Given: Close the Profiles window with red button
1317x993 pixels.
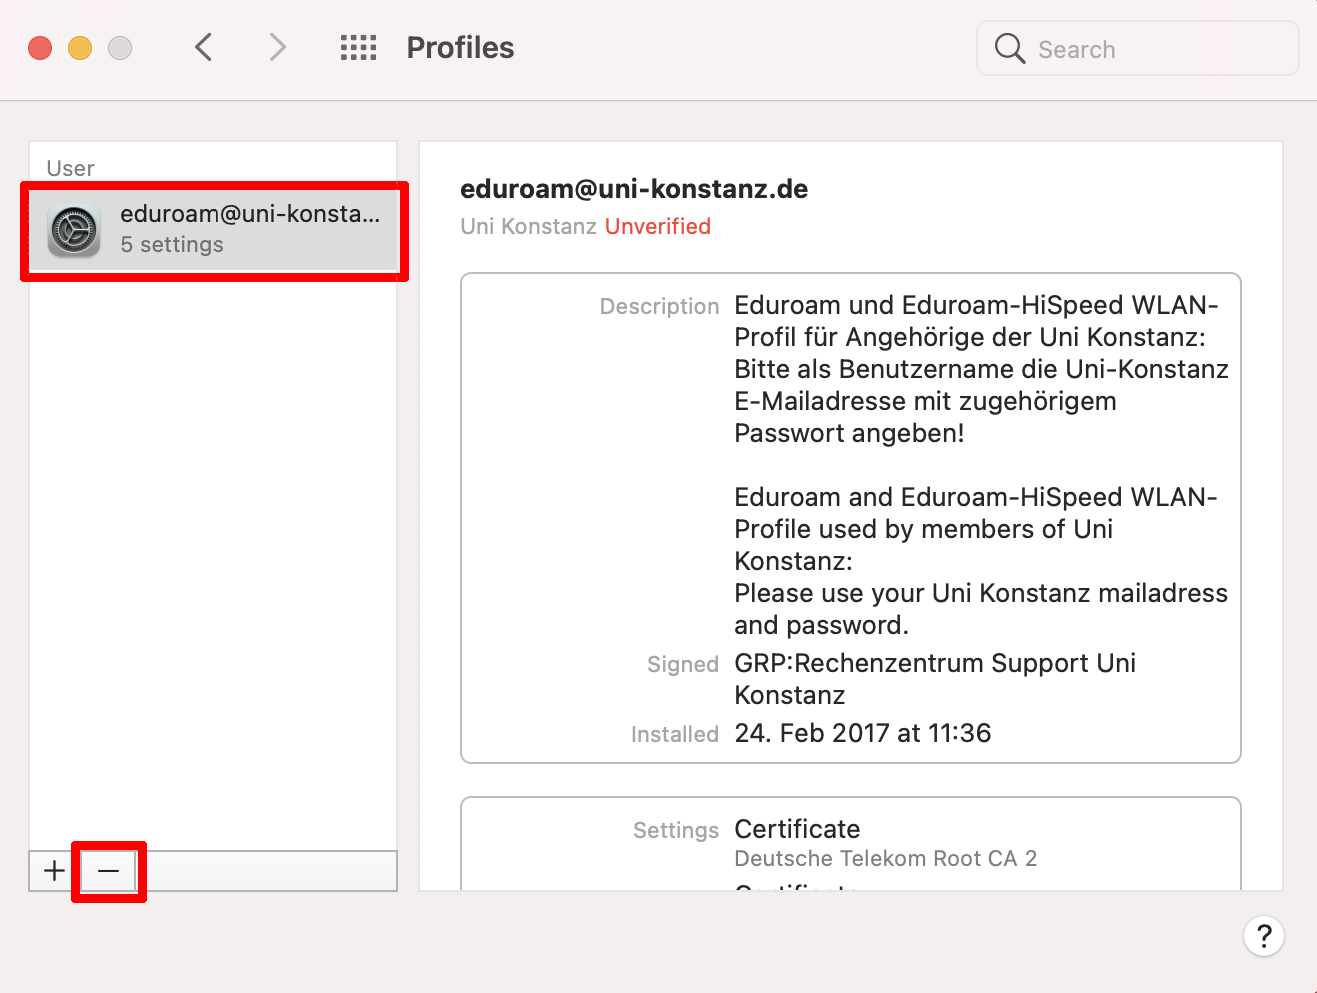Looking at the screenshot, I should point(40,48).
